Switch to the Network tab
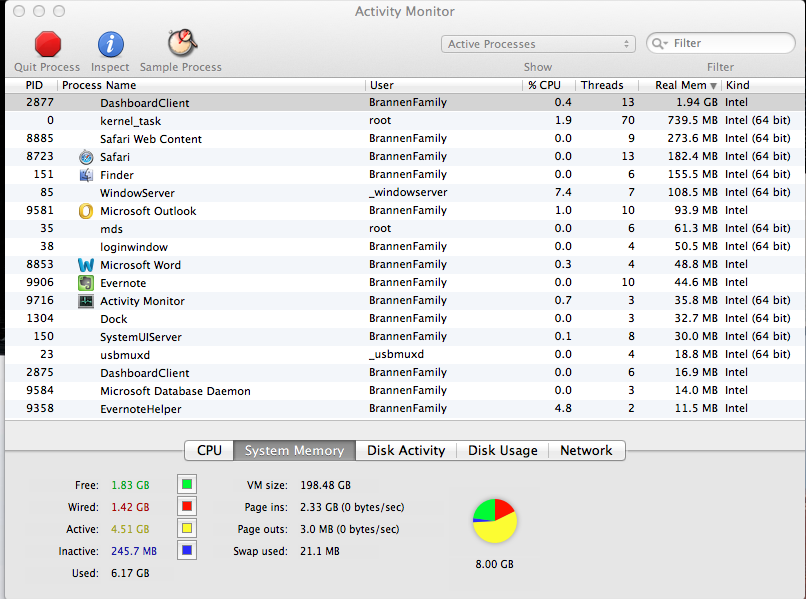Viewport: 806px width, 599px height. pyautogui.click(x=587, y=450)
